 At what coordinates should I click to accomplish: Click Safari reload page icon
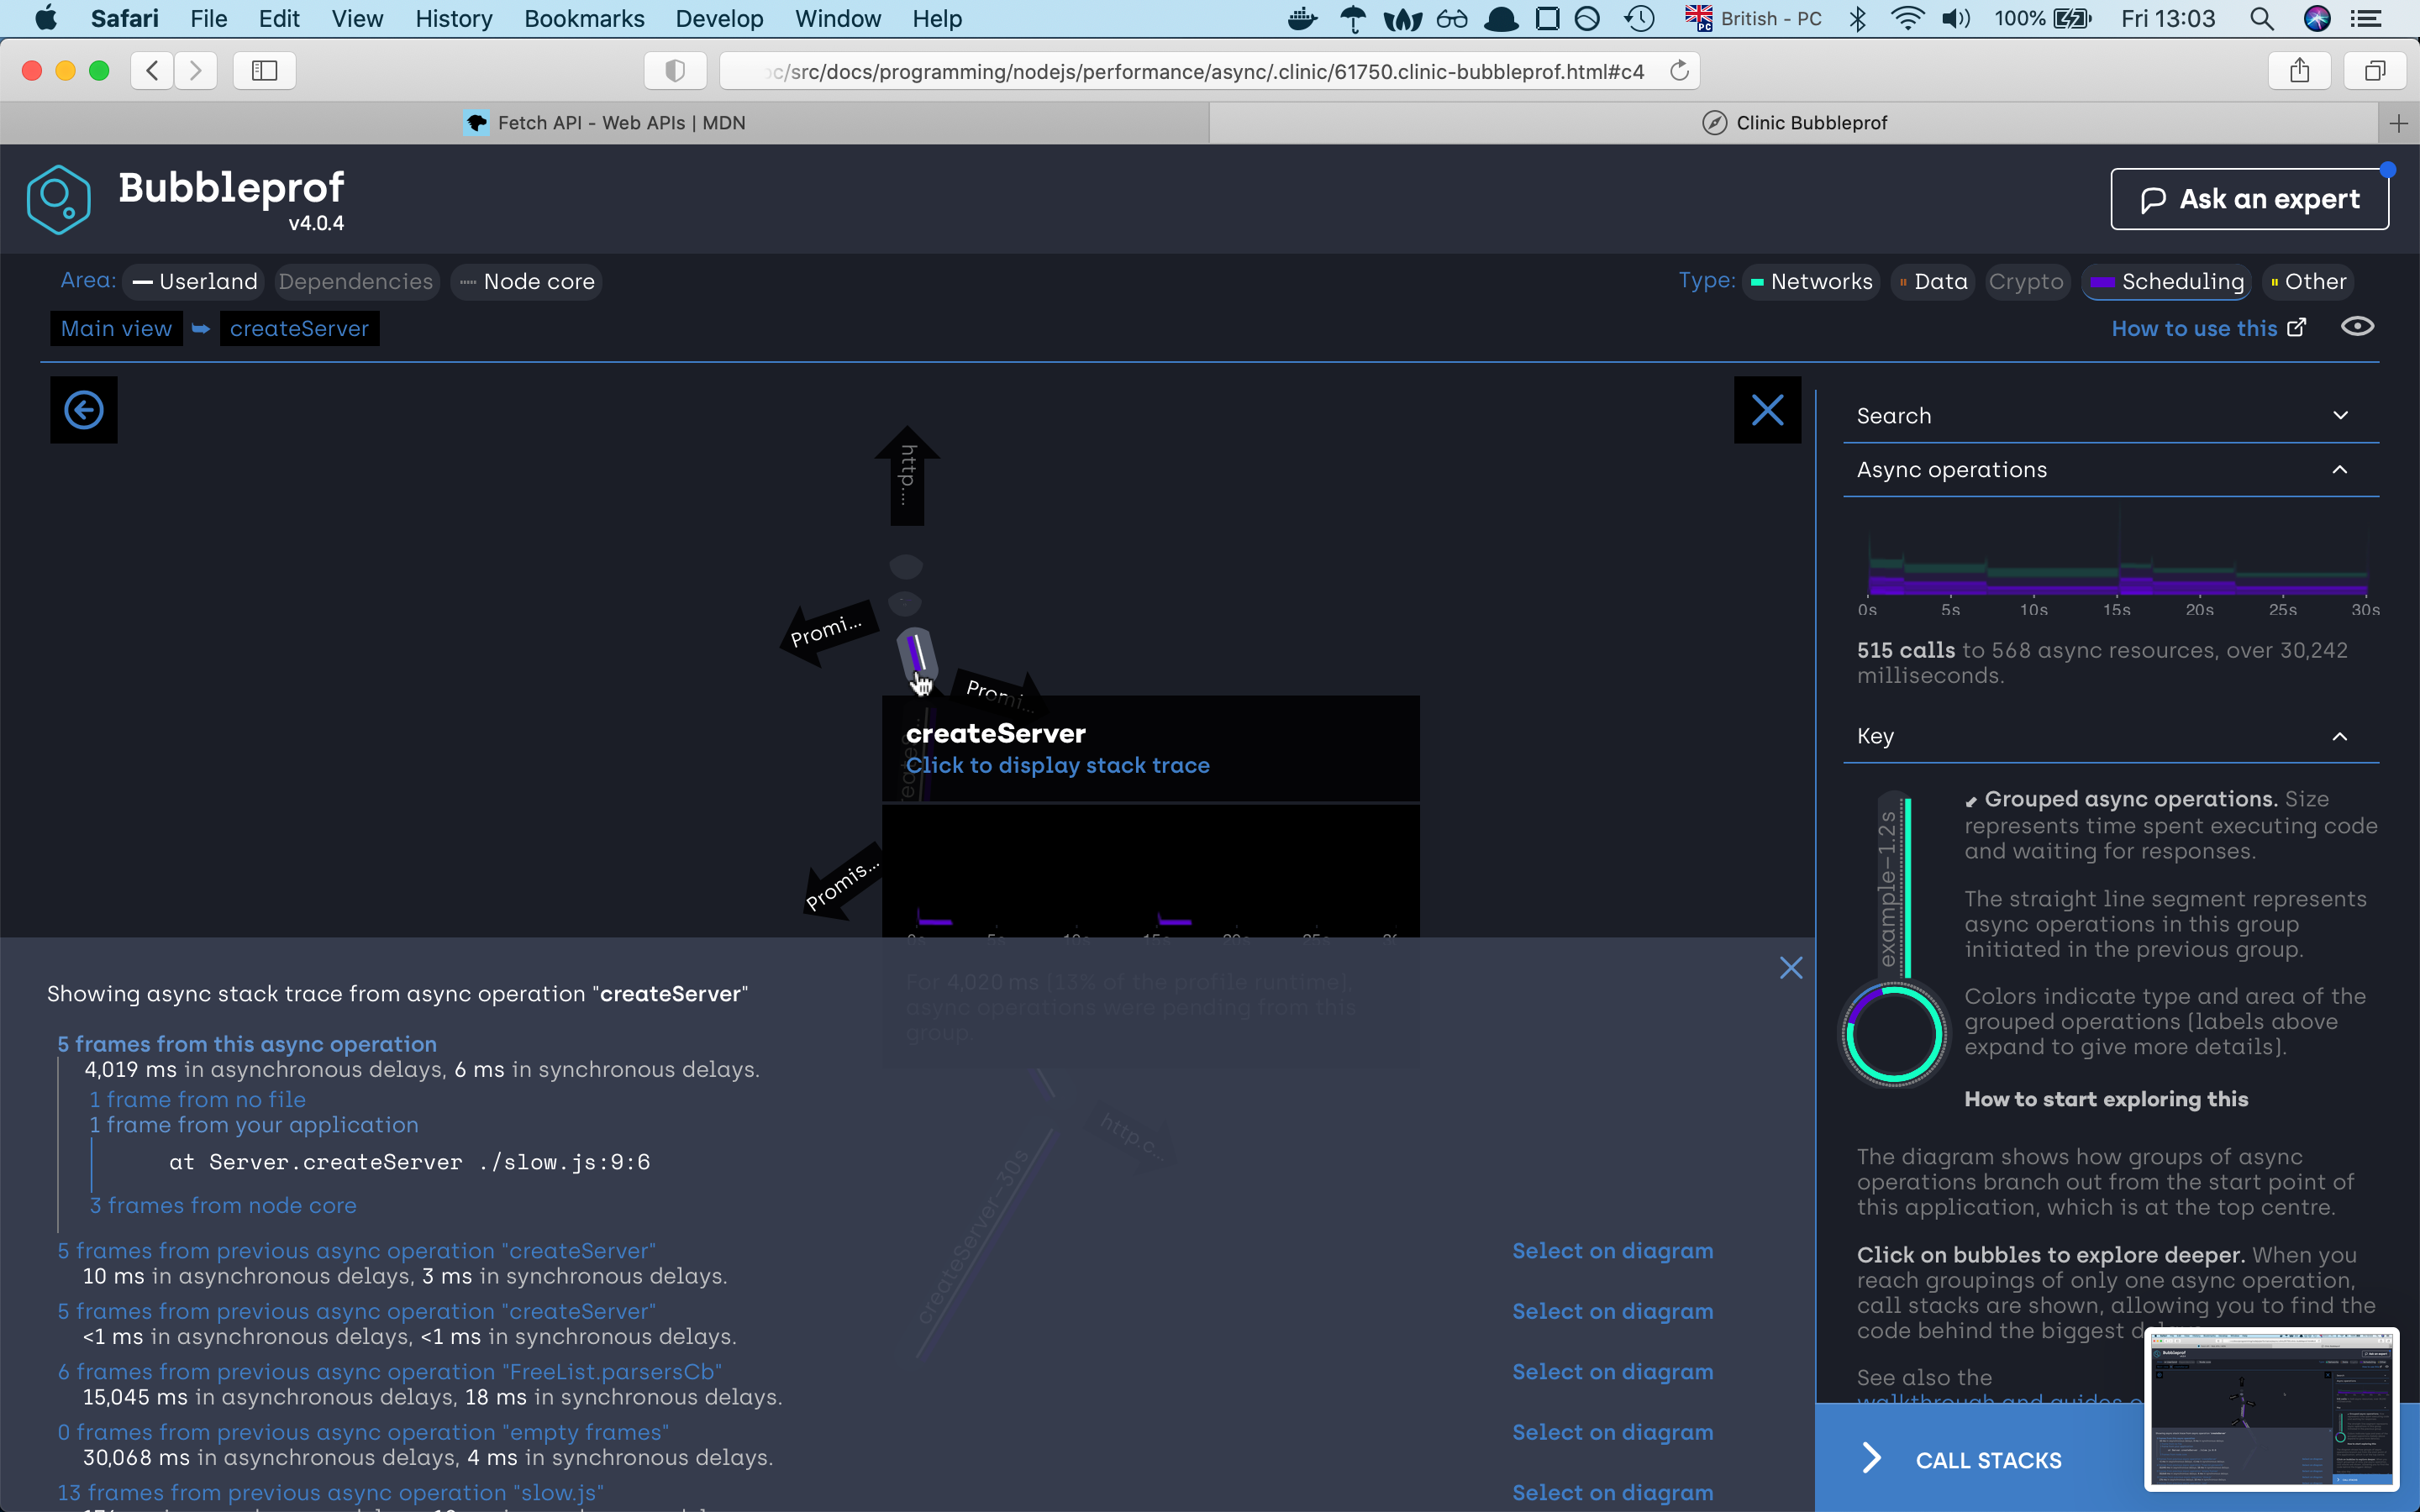point(1680,71)
